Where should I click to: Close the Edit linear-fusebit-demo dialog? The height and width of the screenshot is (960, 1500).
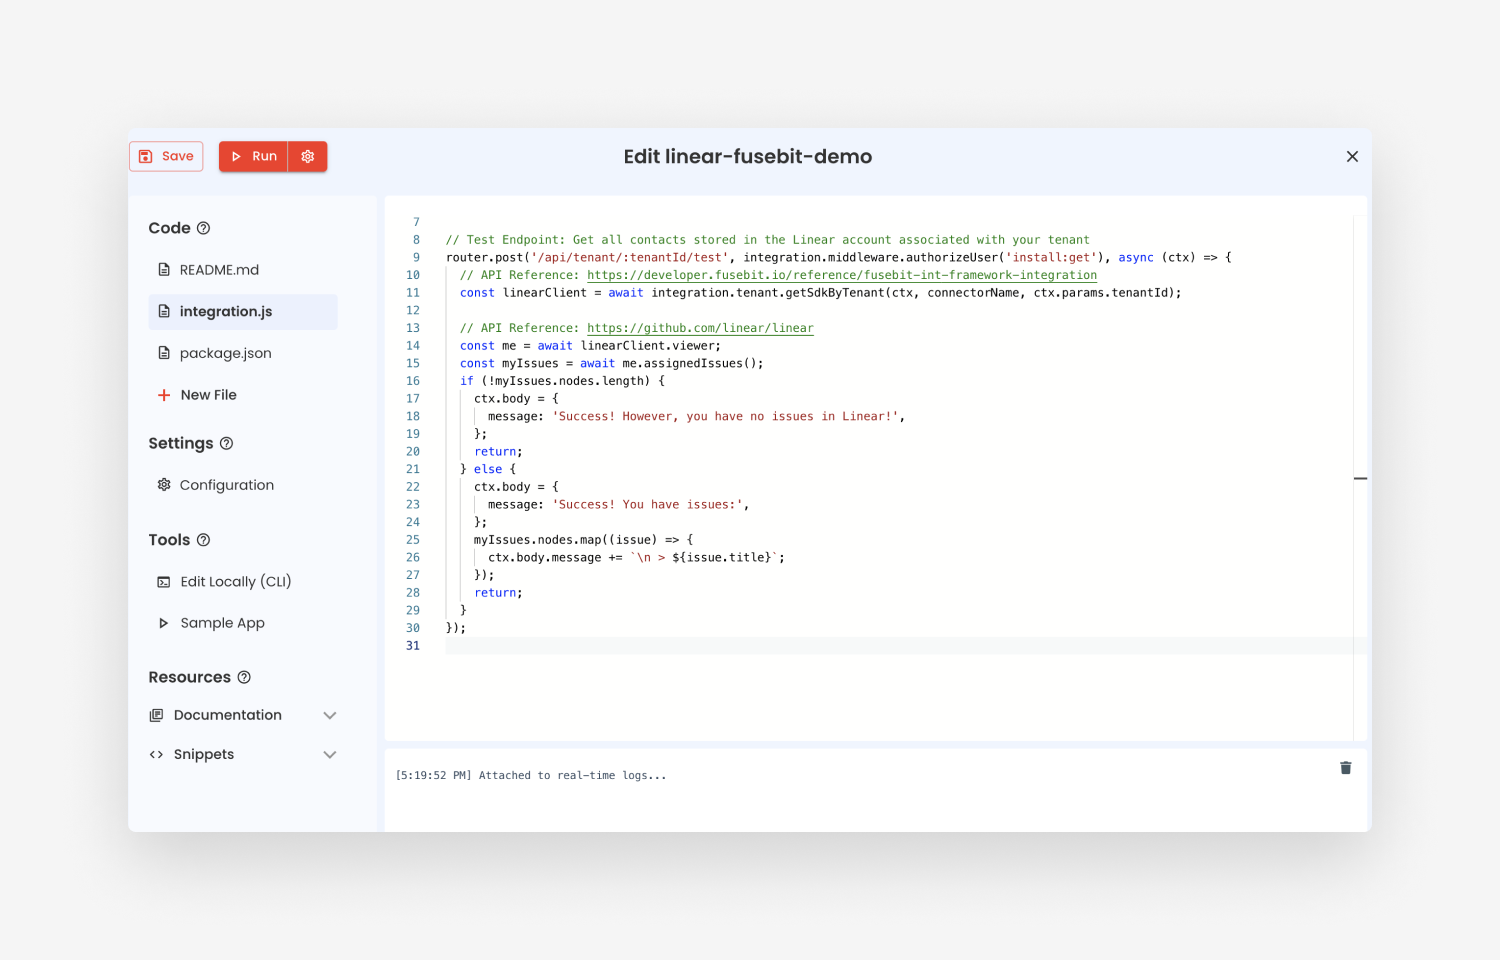click(1352, 156)
